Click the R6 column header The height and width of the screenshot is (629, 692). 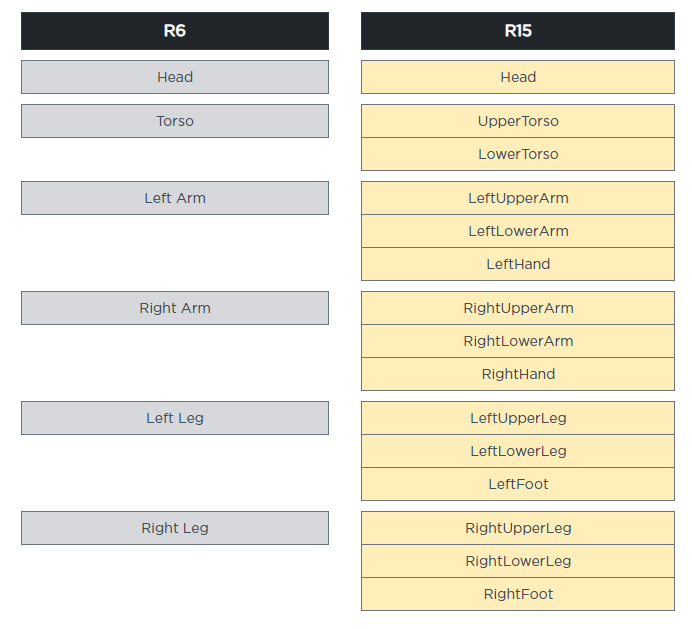pos(175,31)
